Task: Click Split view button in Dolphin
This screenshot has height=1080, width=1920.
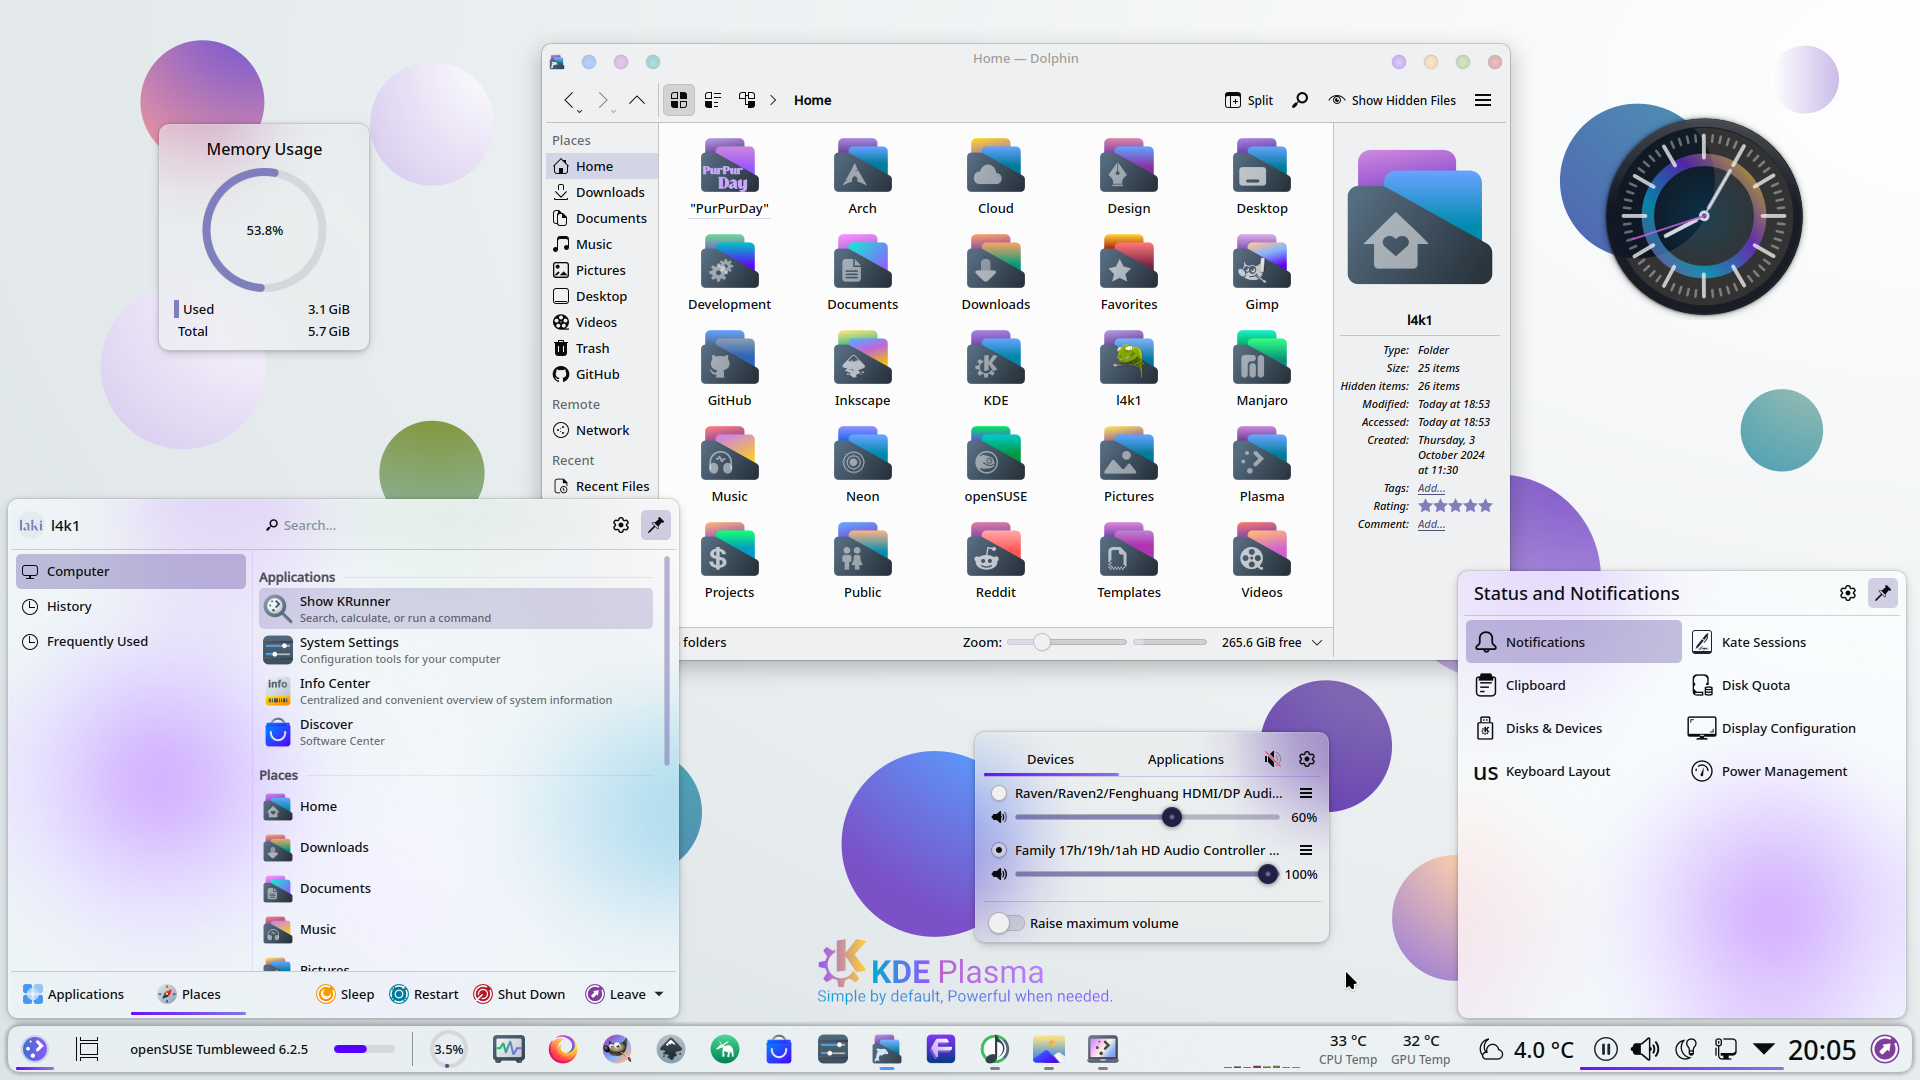Action: (1249, 100)
